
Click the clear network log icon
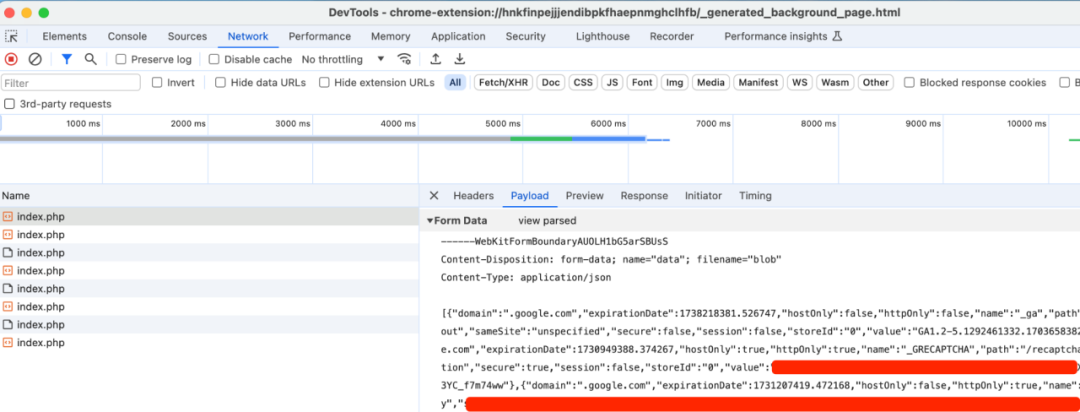coord(34,59)
